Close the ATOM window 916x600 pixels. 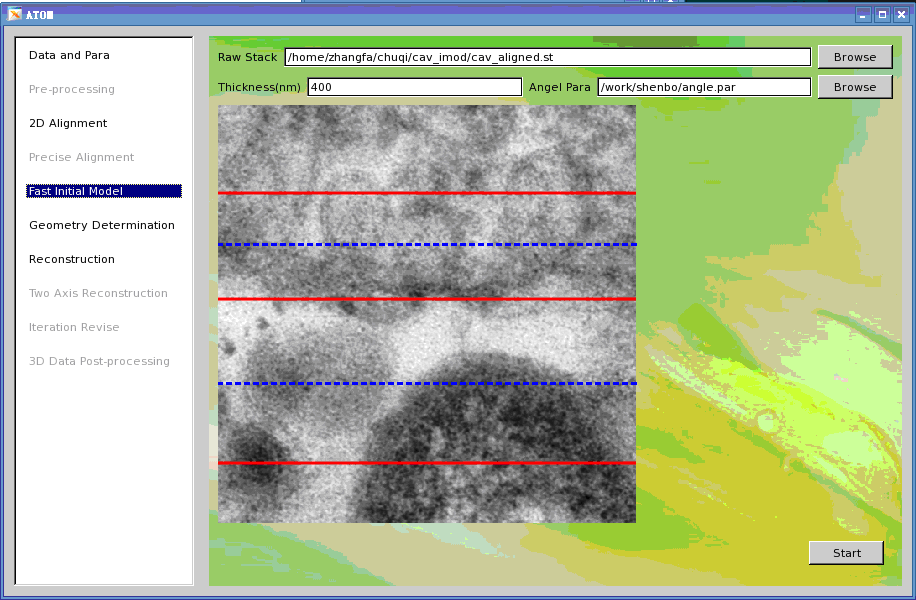901,14
